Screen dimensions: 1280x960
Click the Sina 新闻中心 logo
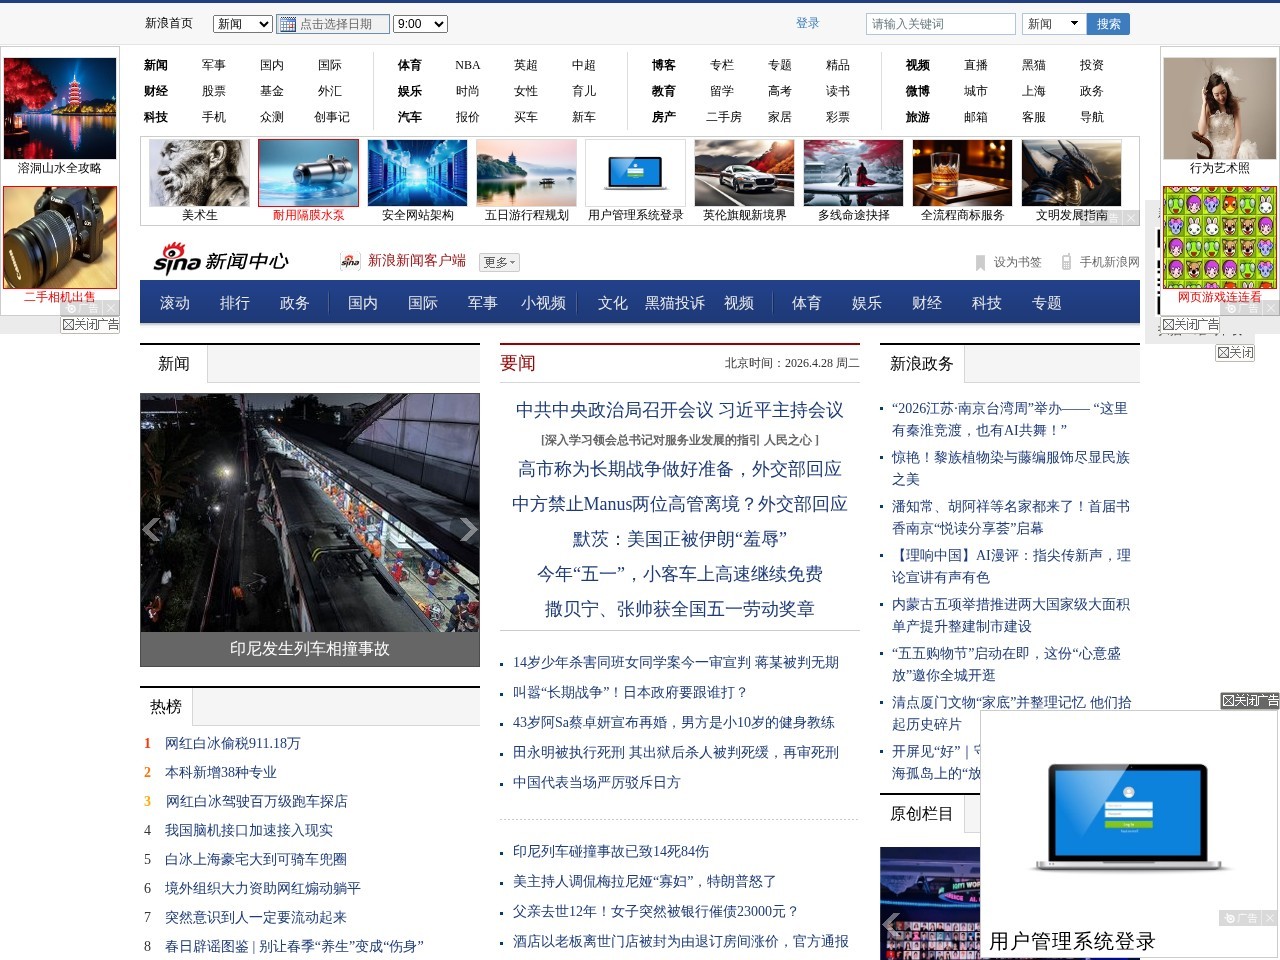220,259
